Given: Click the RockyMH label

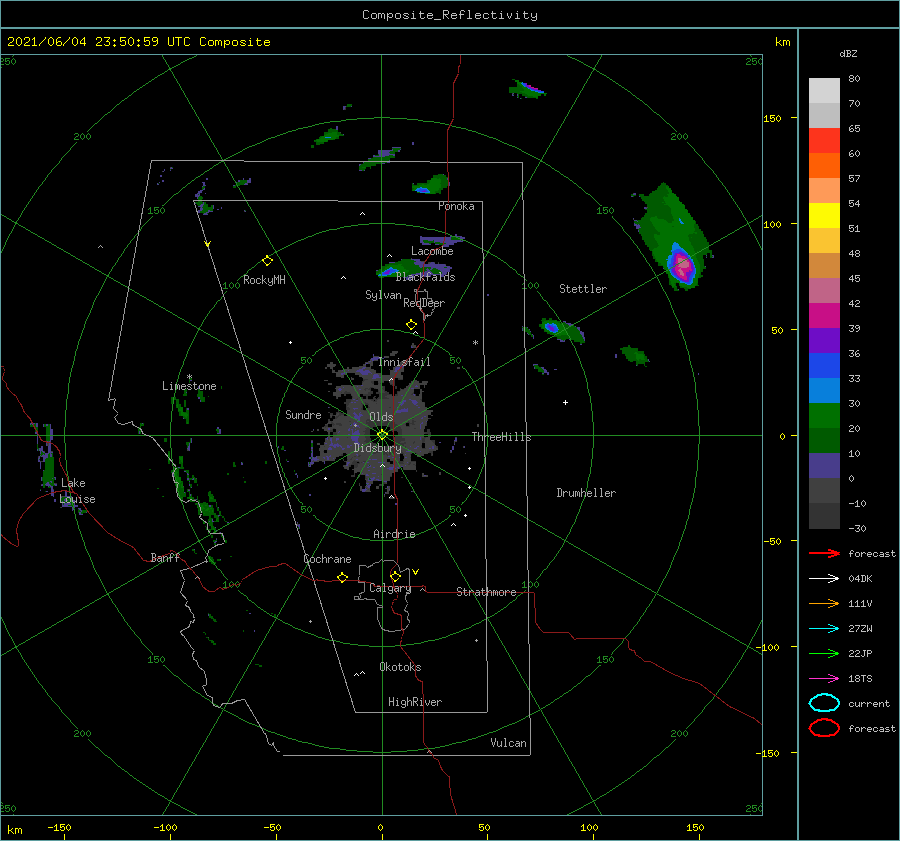Looking at the screenshot, I should (264, 280).
